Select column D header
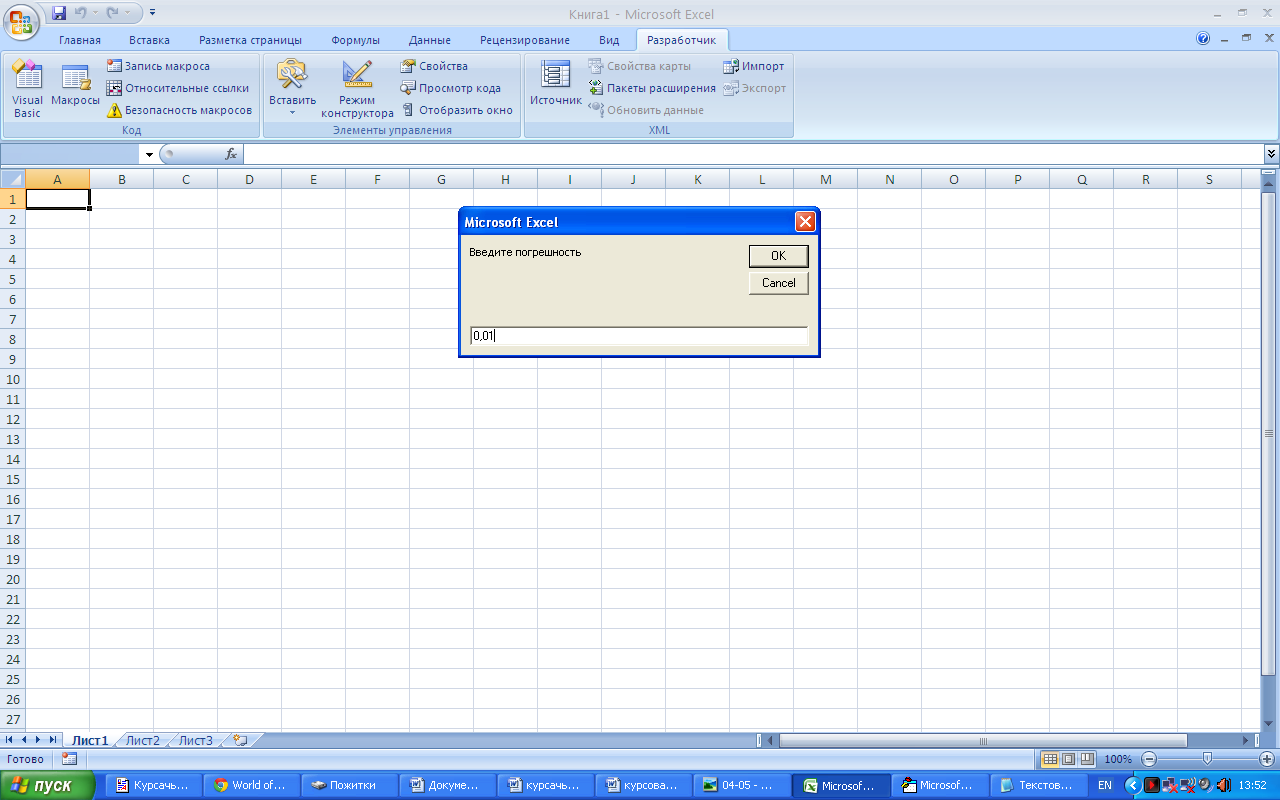The height and width of the screenshot is (800, 1280). coord(249,179)
